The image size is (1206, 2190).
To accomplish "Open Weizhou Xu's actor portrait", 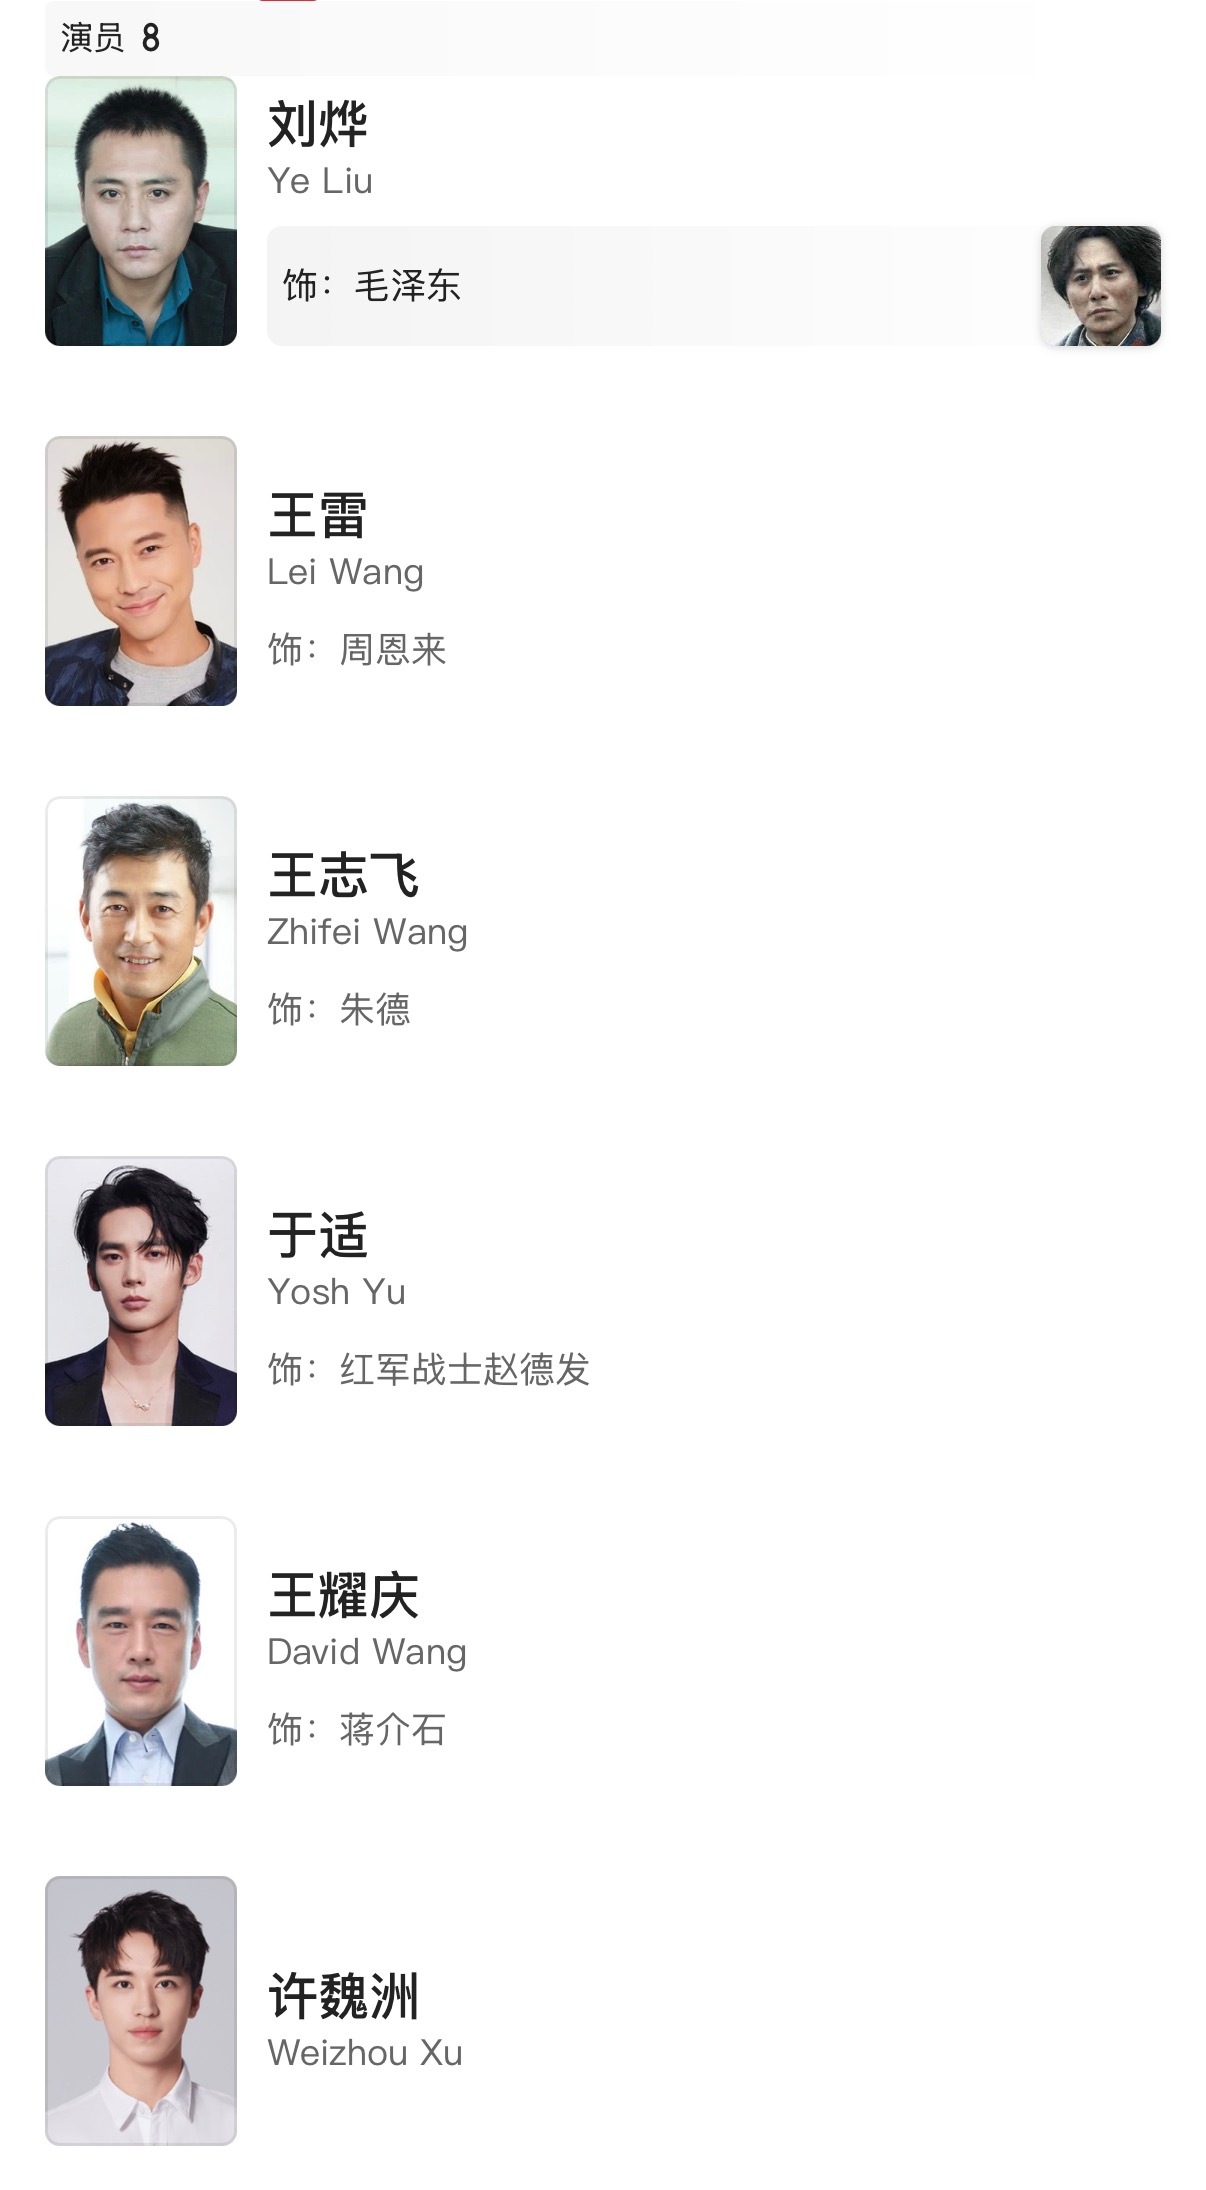I will 141,2011.
